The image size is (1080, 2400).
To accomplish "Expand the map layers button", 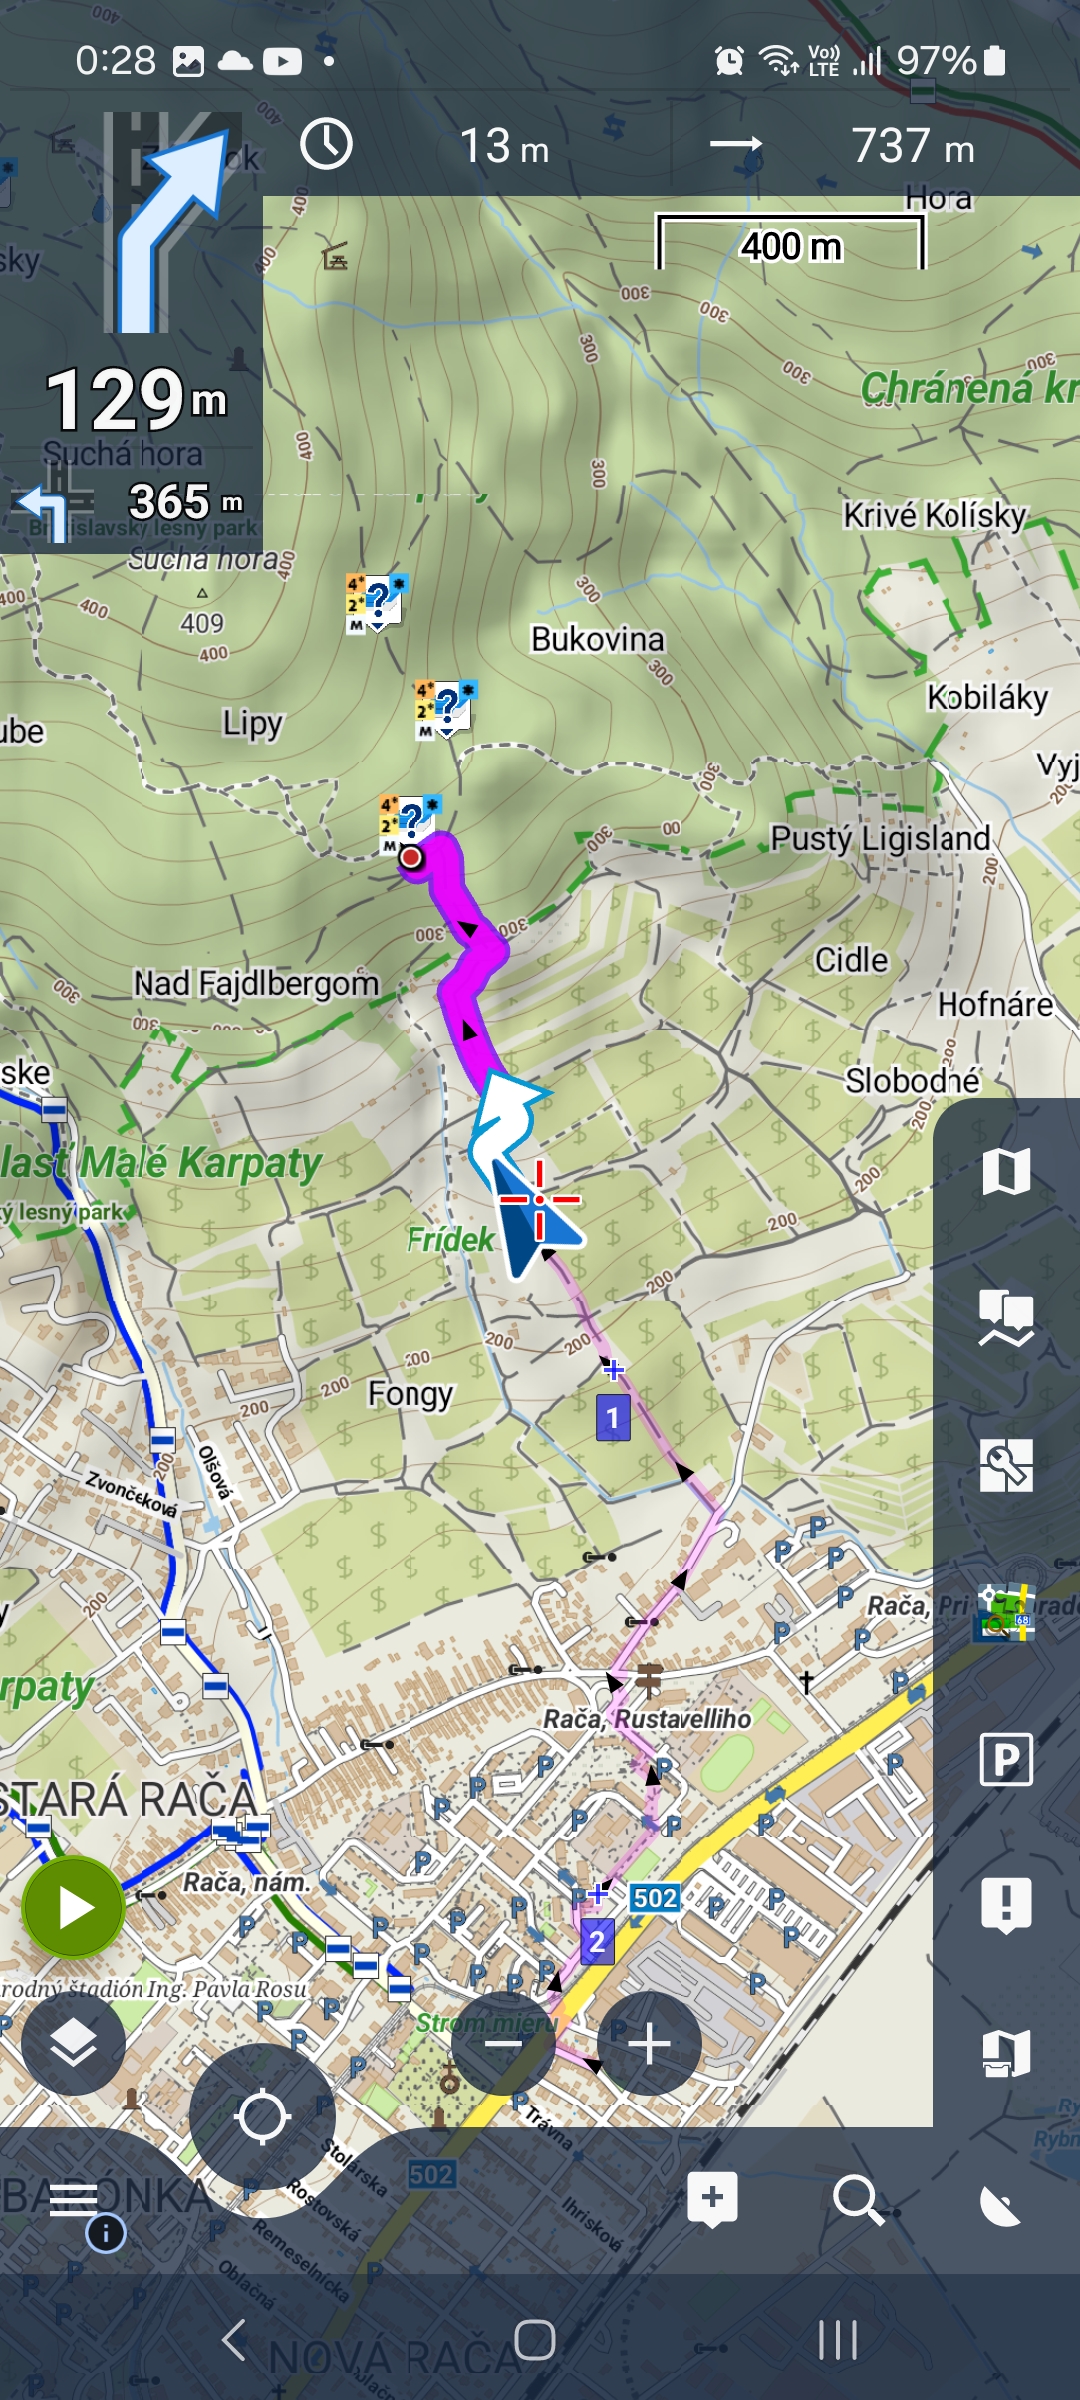I will tap(73, 2043).
